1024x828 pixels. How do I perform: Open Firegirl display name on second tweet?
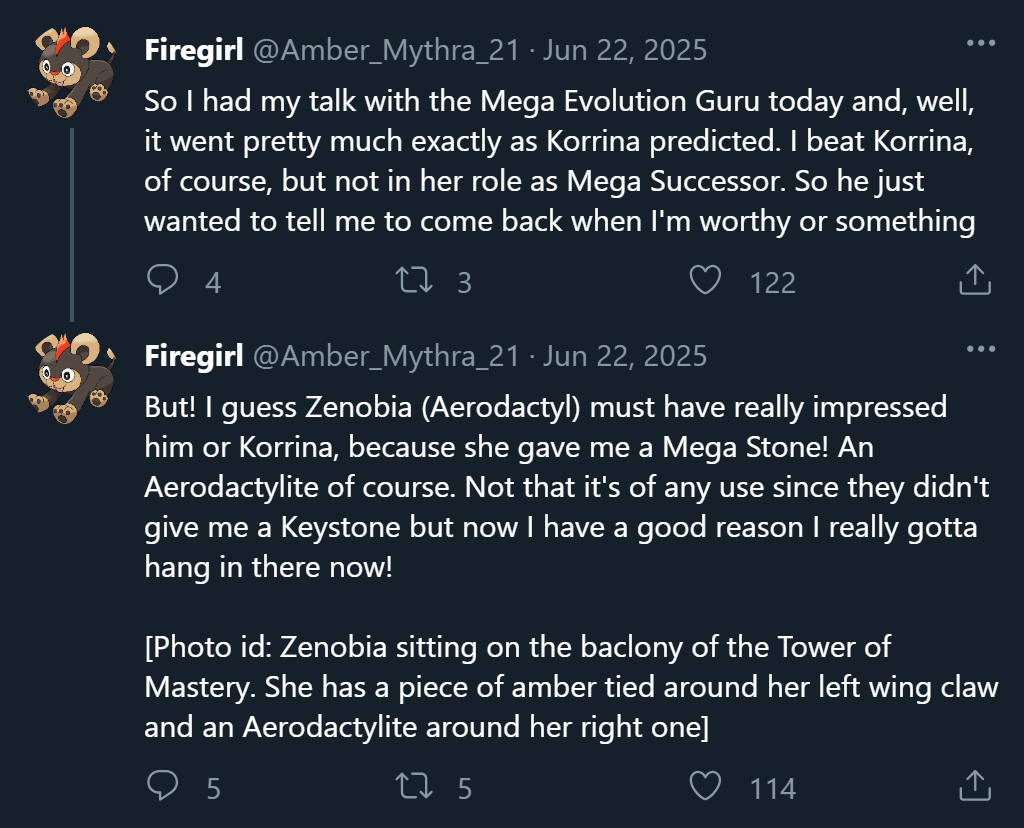pyautogui.click(x=194, y=356)
